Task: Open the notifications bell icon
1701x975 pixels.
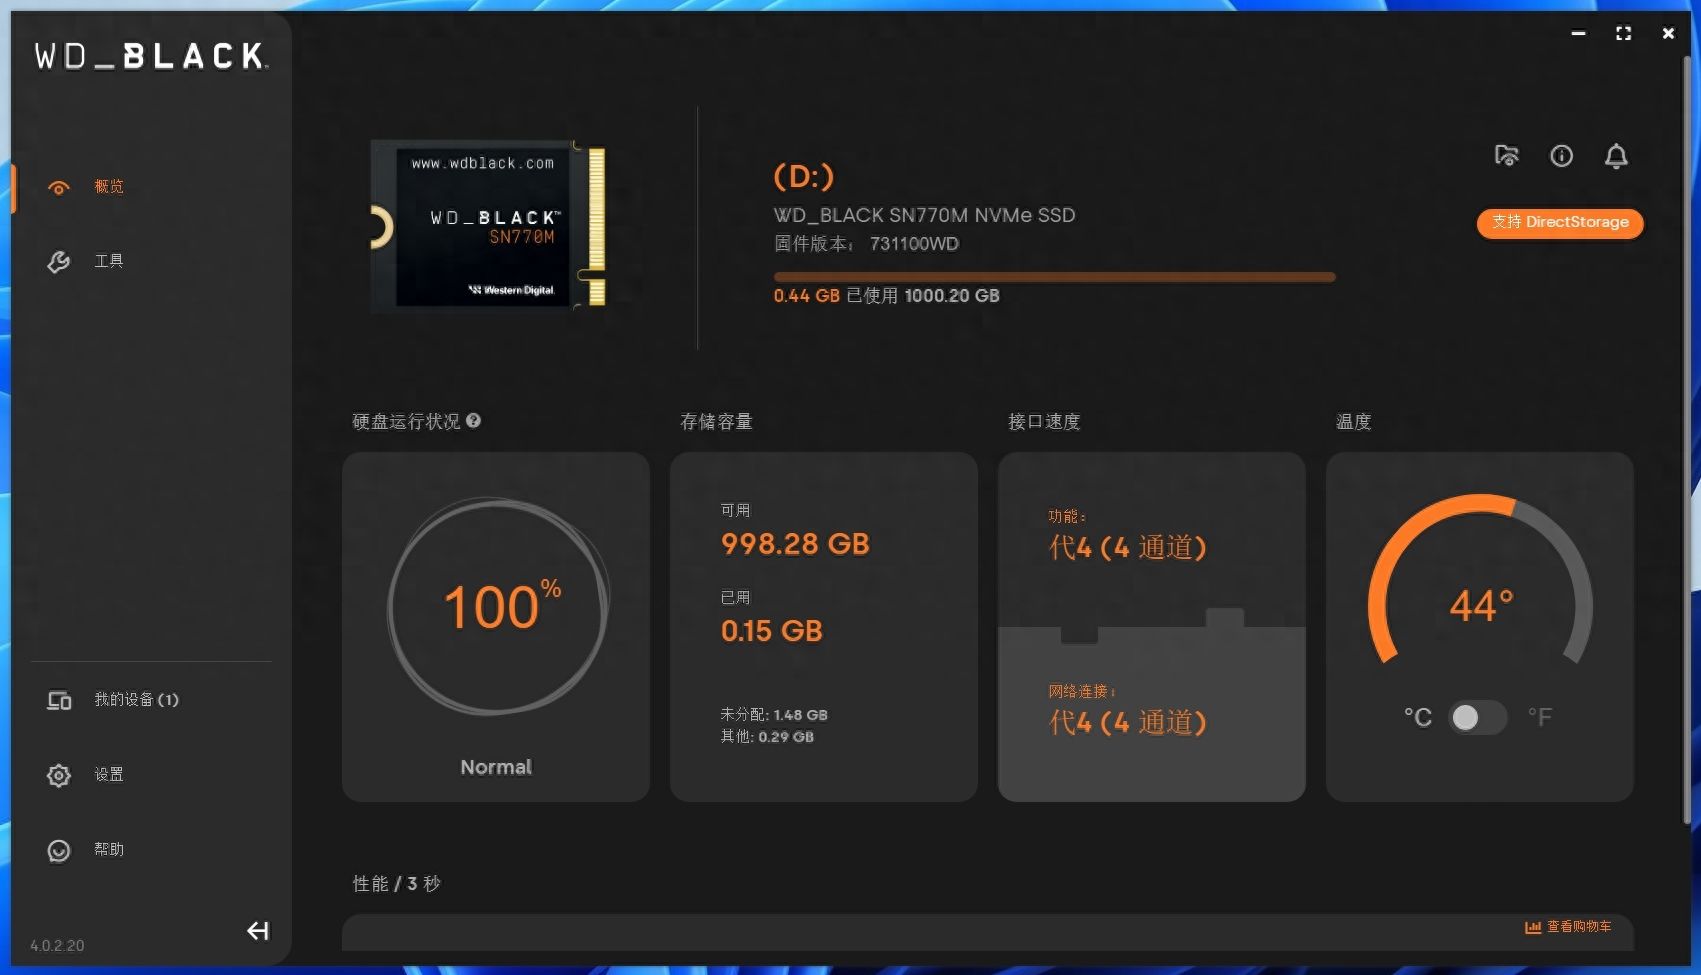Action: click(1616, 156)
